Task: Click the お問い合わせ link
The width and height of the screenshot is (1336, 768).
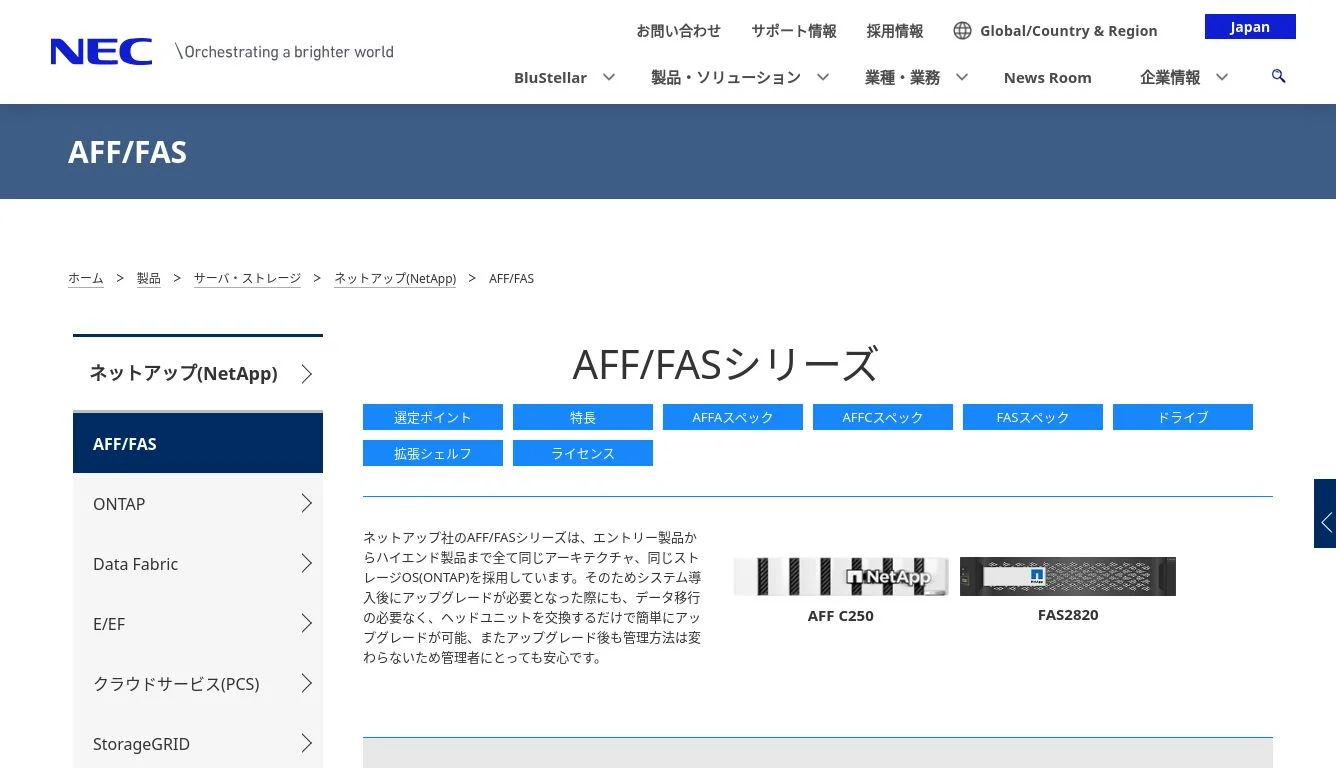Action: (678, 31)
